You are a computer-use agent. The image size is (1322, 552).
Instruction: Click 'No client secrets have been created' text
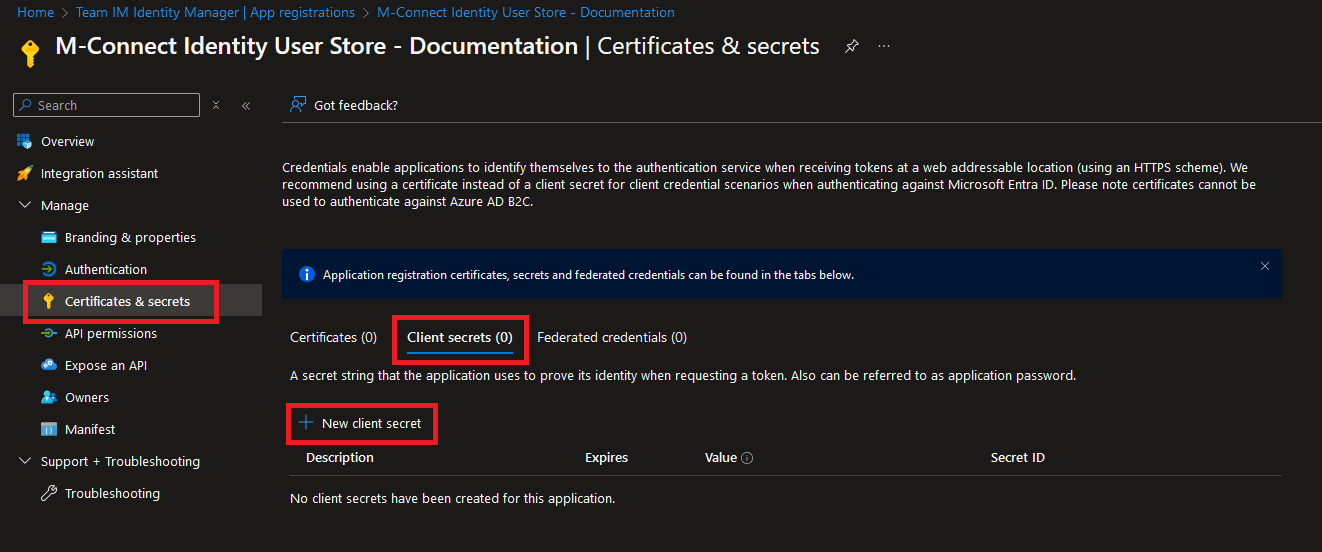(452, 497)
